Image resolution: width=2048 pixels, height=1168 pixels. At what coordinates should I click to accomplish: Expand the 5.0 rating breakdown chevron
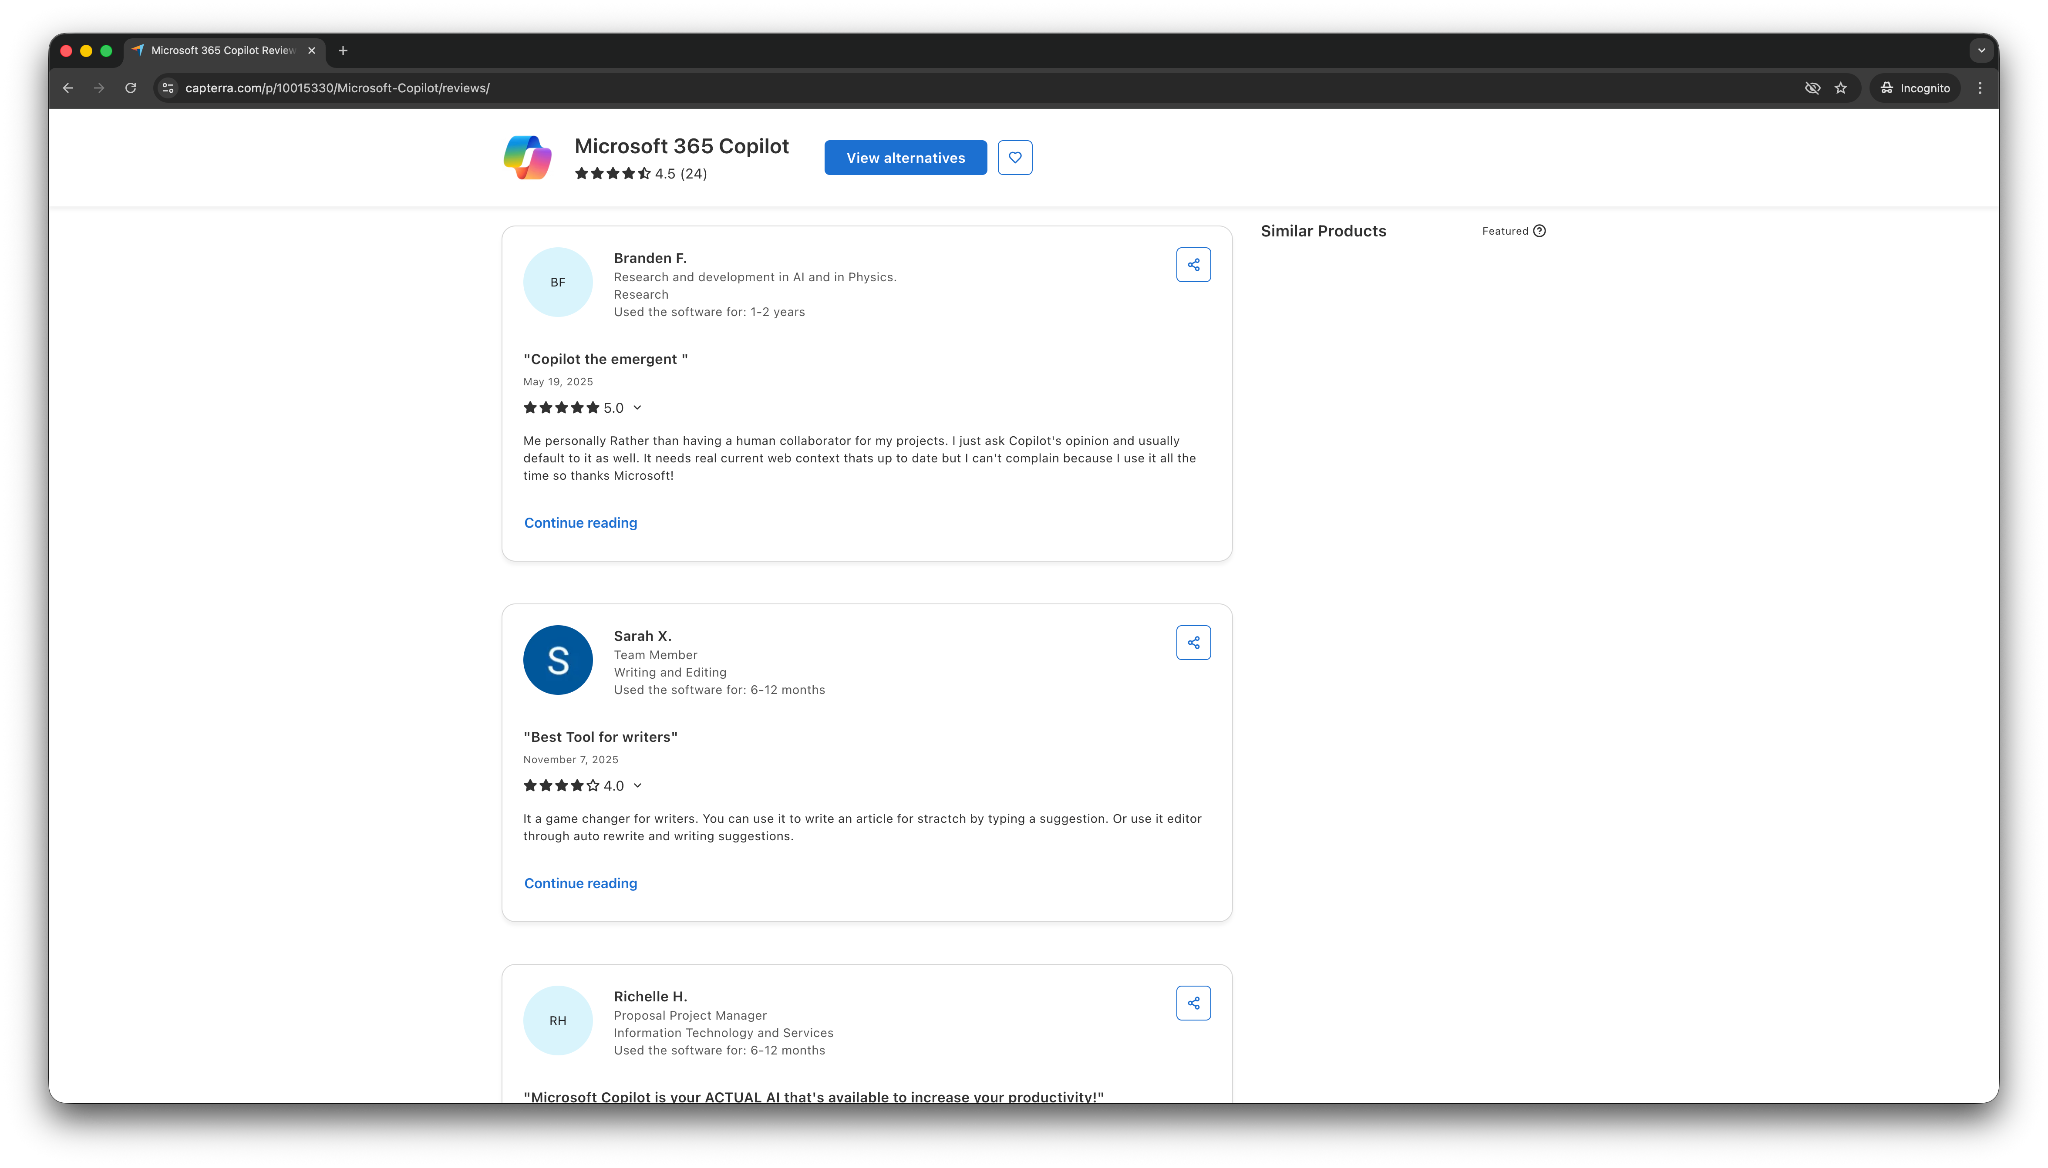click(x=637, y=408)
